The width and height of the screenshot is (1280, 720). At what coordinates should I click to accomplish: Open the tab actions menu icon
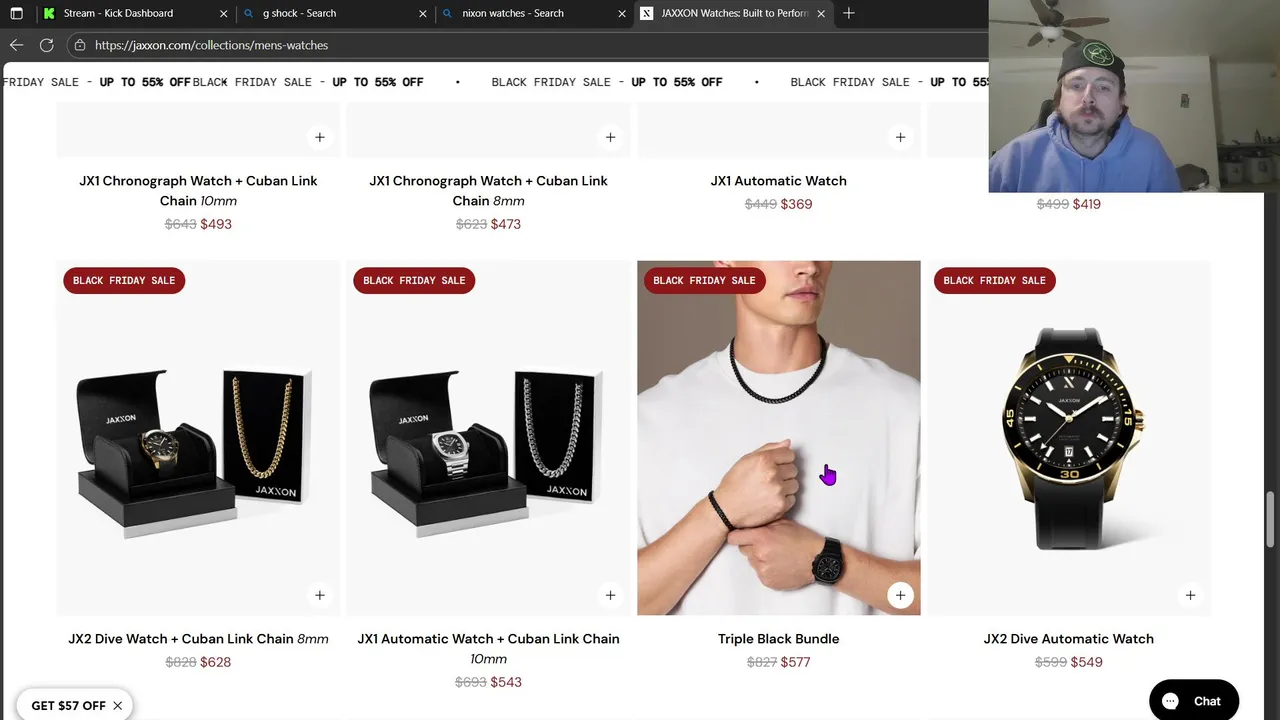point(16,13)
